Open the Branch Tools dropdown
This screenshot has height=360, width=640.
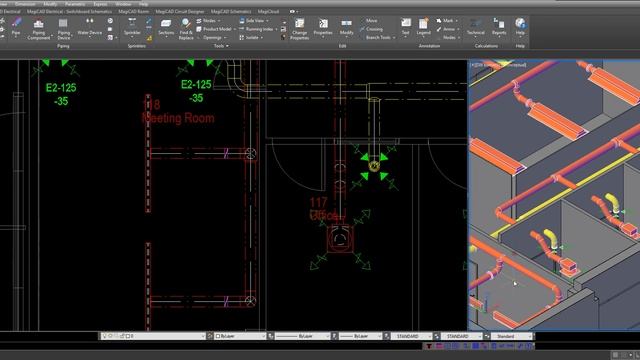tap(379, 38)
